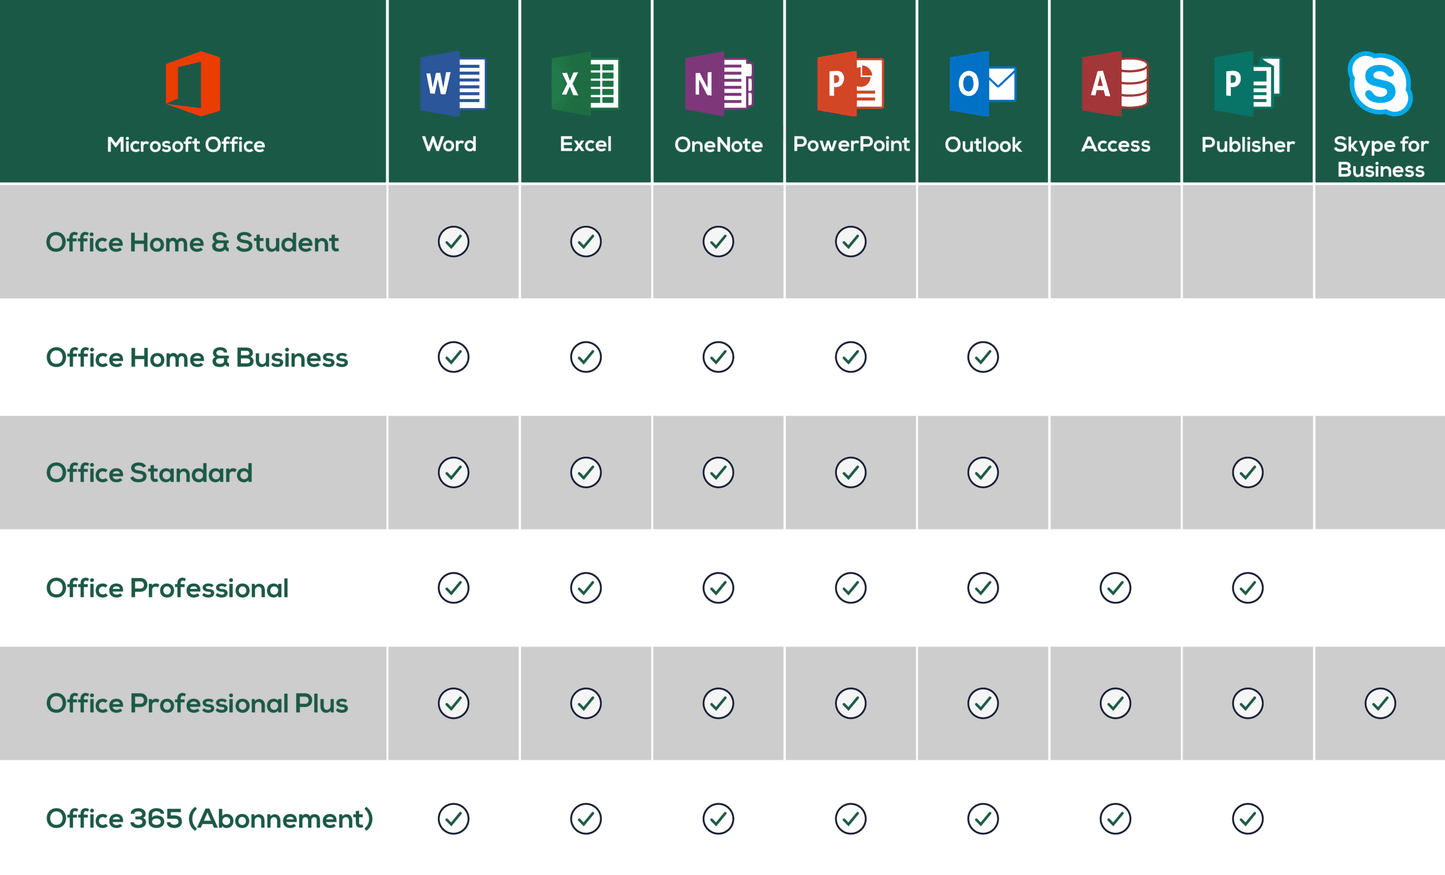The image size is (1445, 875).
Task: Click the Office Standard row label
Action: (149, 472)
